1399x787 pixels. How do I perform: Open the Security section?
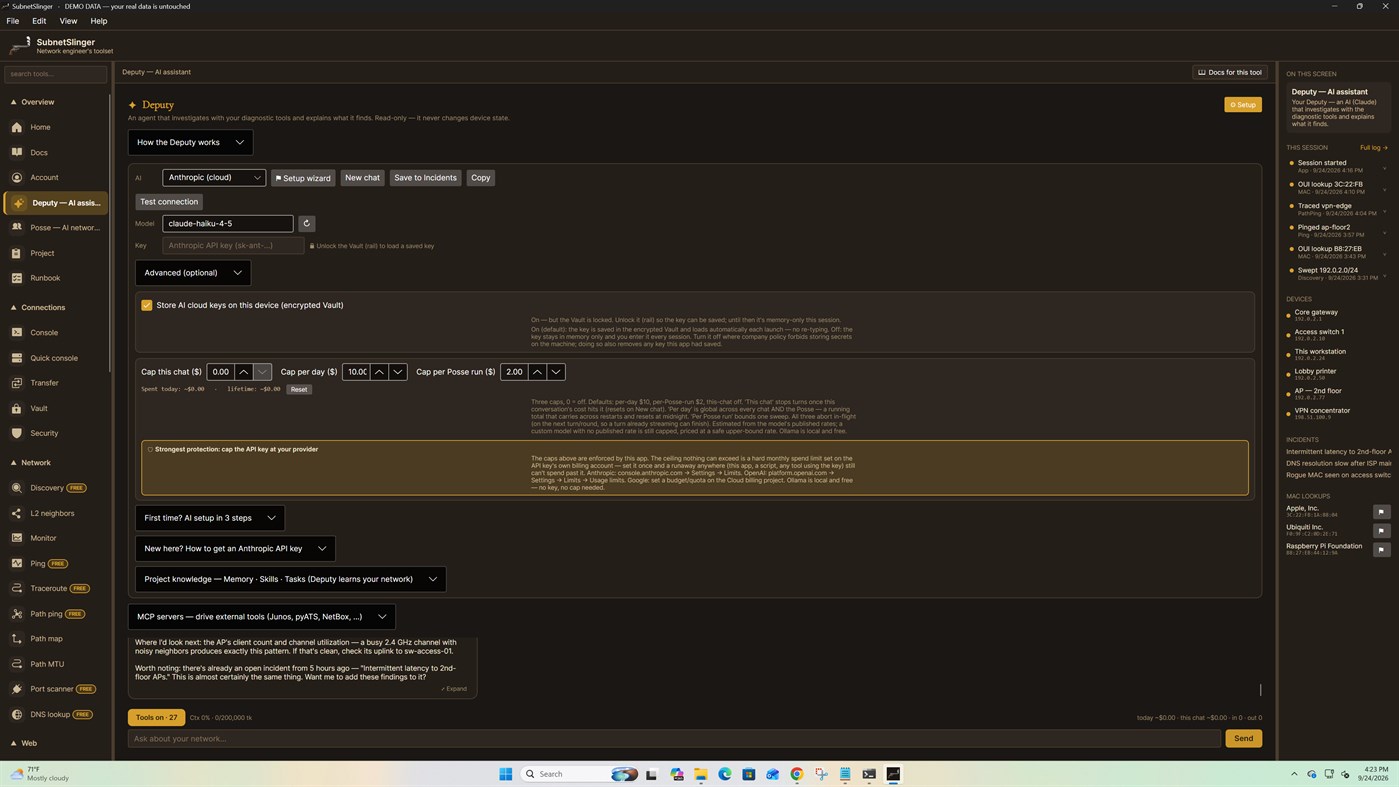click(55, 433)
